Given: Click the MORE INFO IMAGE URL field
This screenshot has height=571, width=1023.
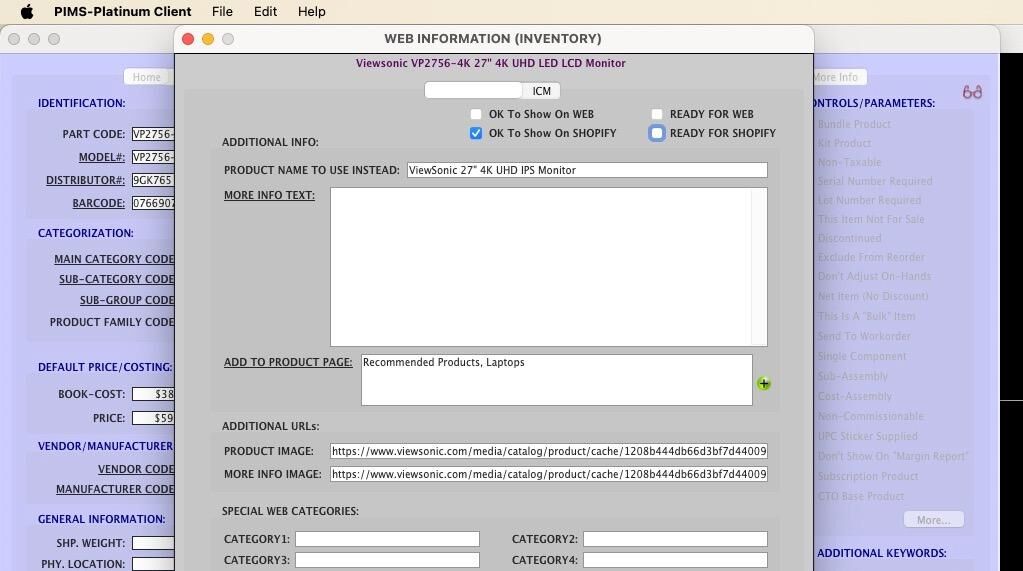Looking at the screenshot, I should [x=549, y=474].
